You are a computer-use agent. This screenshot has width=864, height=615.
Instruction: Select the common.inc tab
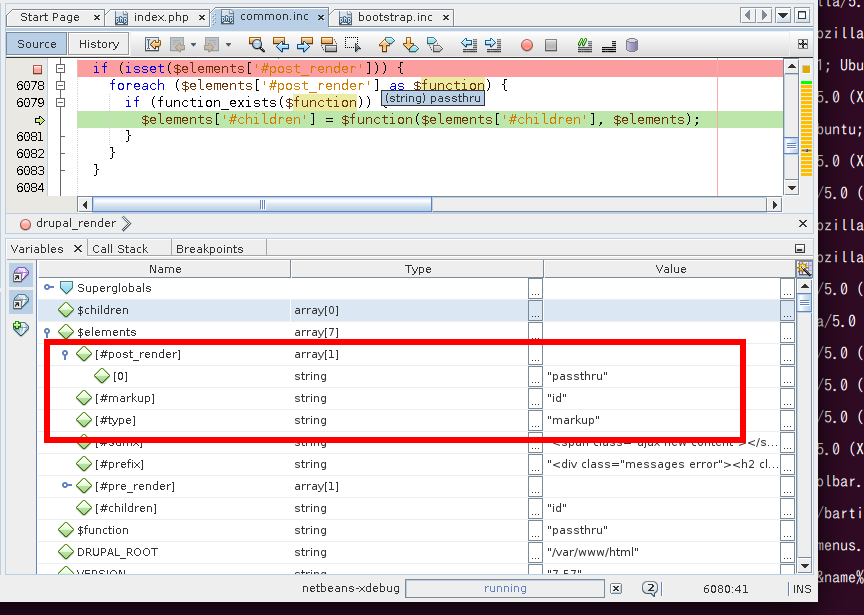274,17
